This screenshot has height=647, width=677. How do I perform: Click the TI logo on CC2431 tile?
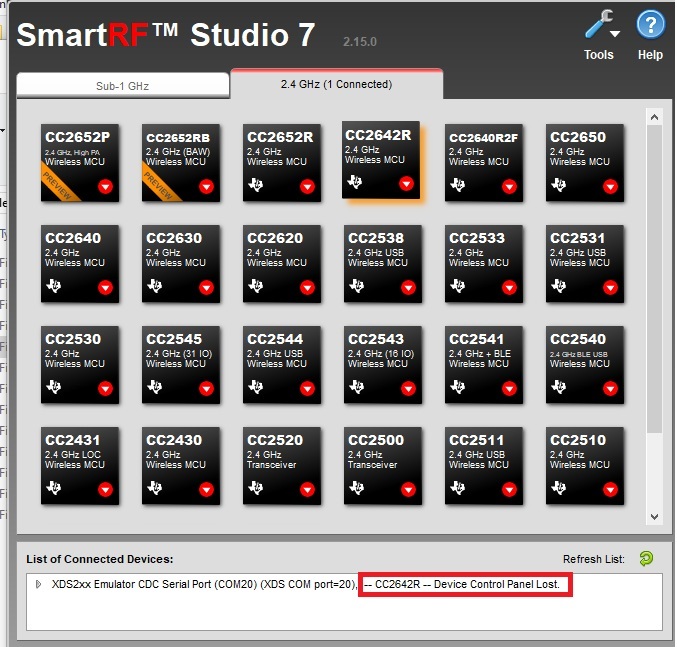click(x=54, y=488)
